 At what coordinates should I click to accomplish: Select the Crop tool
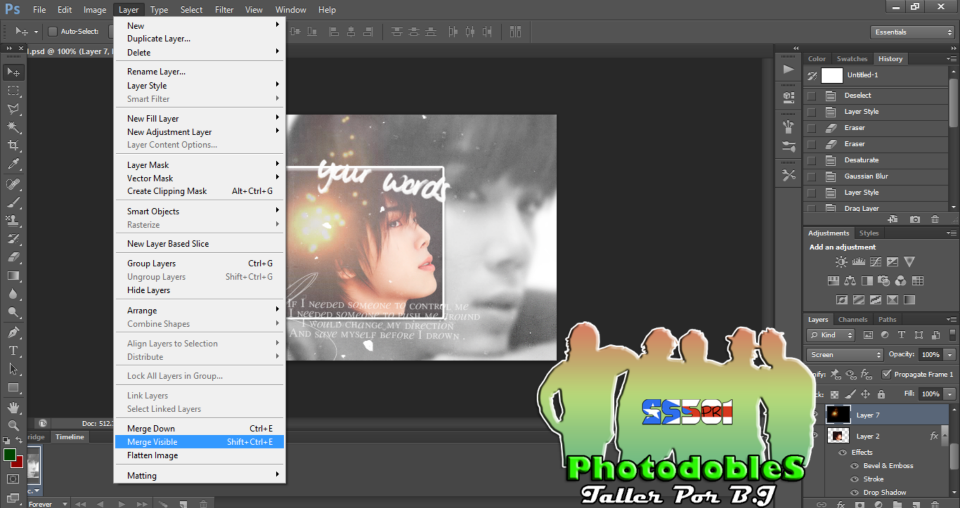click(13, 146)
